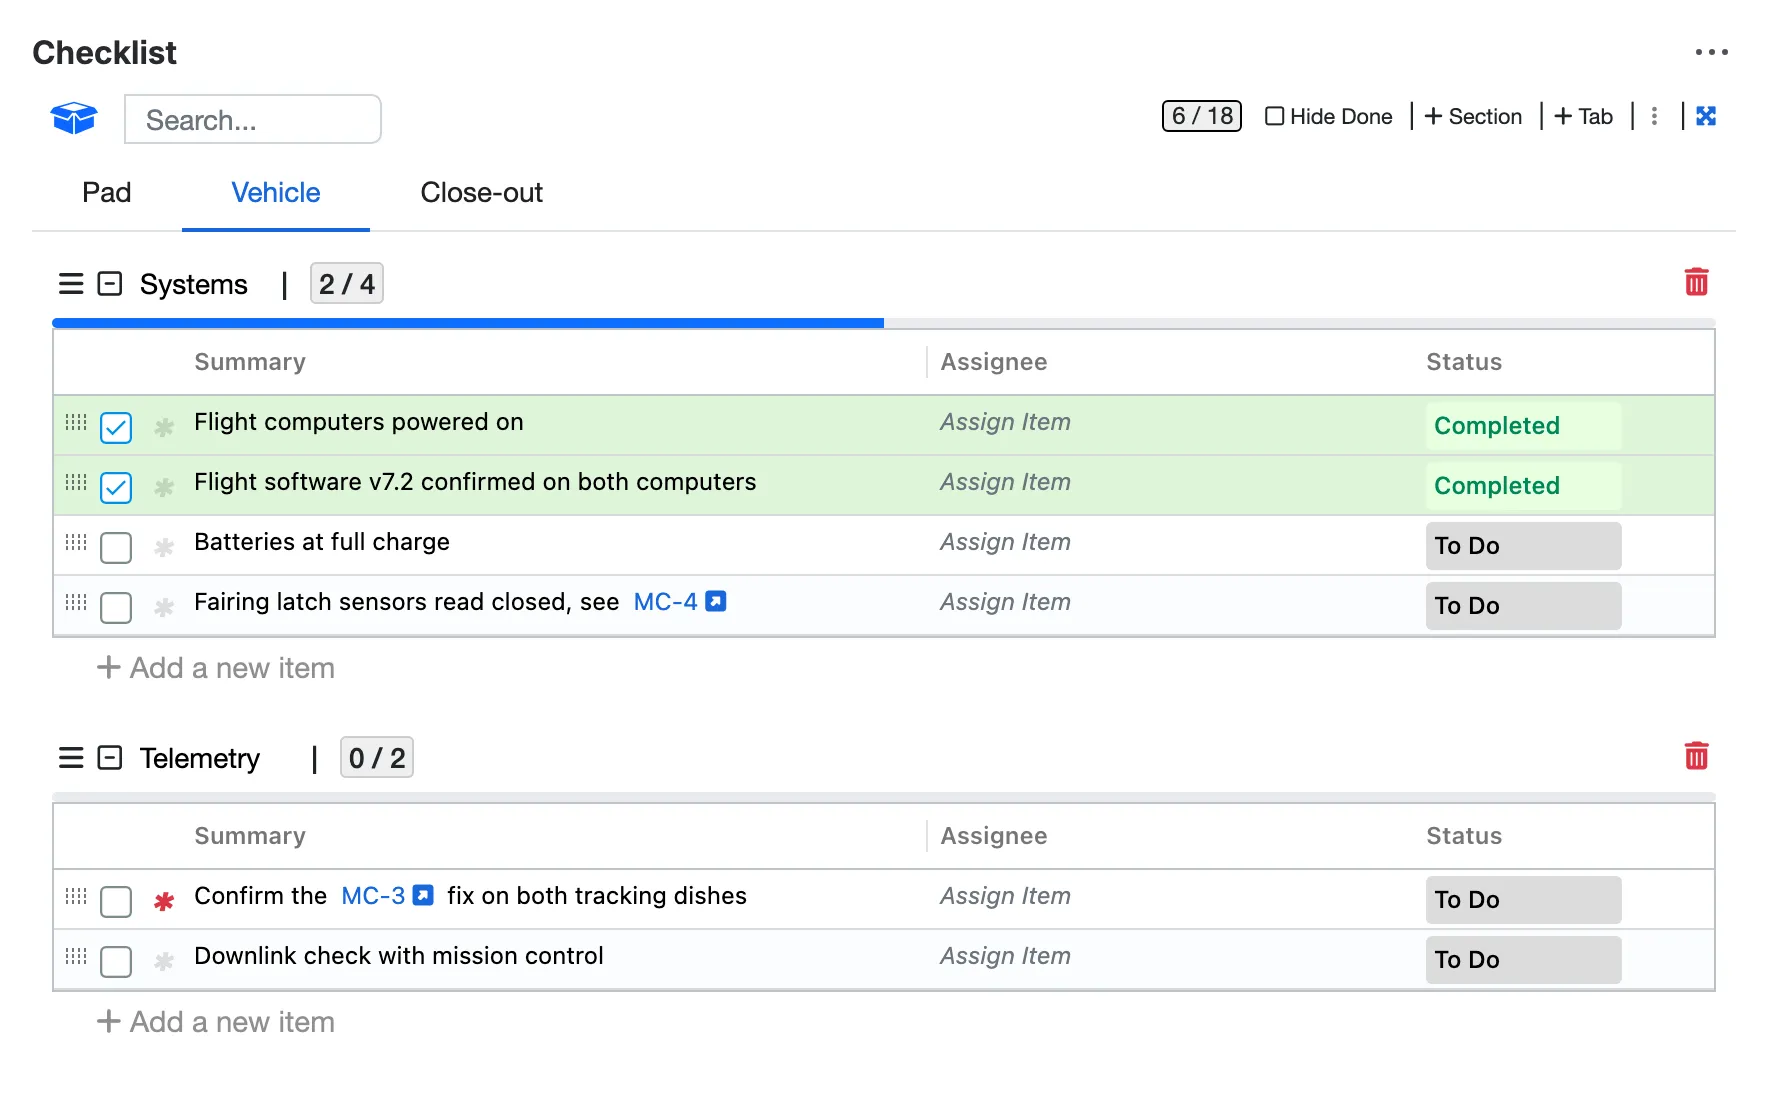The image size is (1768, 1106).
Task: Grab the drag handle of Batteries at full charge
Action: pos(76,542)
